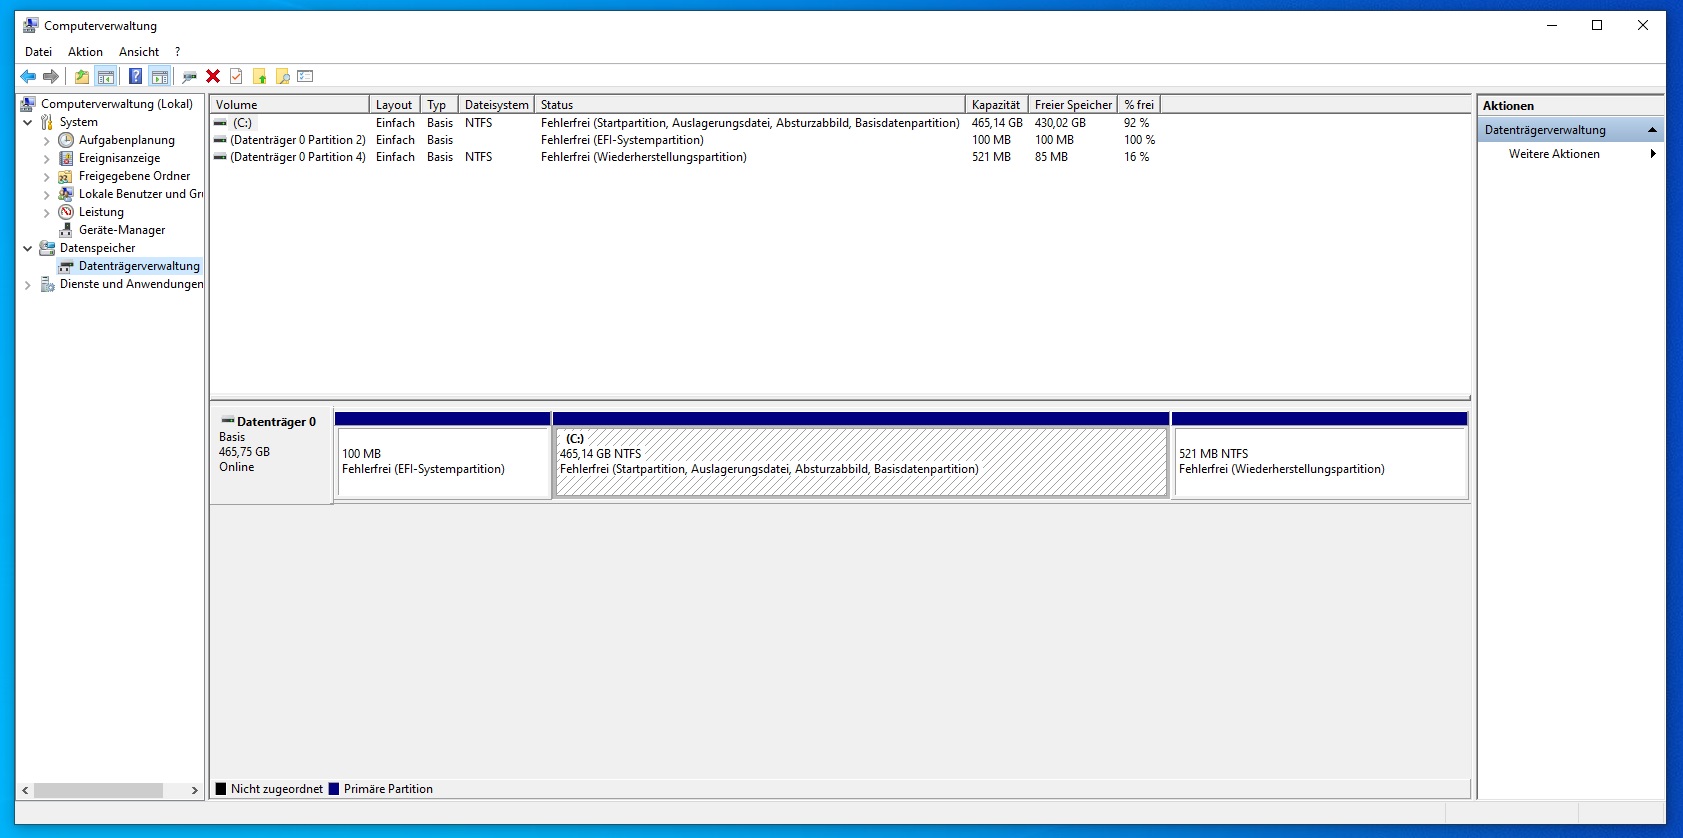Image resolution: width=1683 pixels, height=838 pixels.
Task: Click the properties page icon with checkmark
Action: tap(236, 76)
